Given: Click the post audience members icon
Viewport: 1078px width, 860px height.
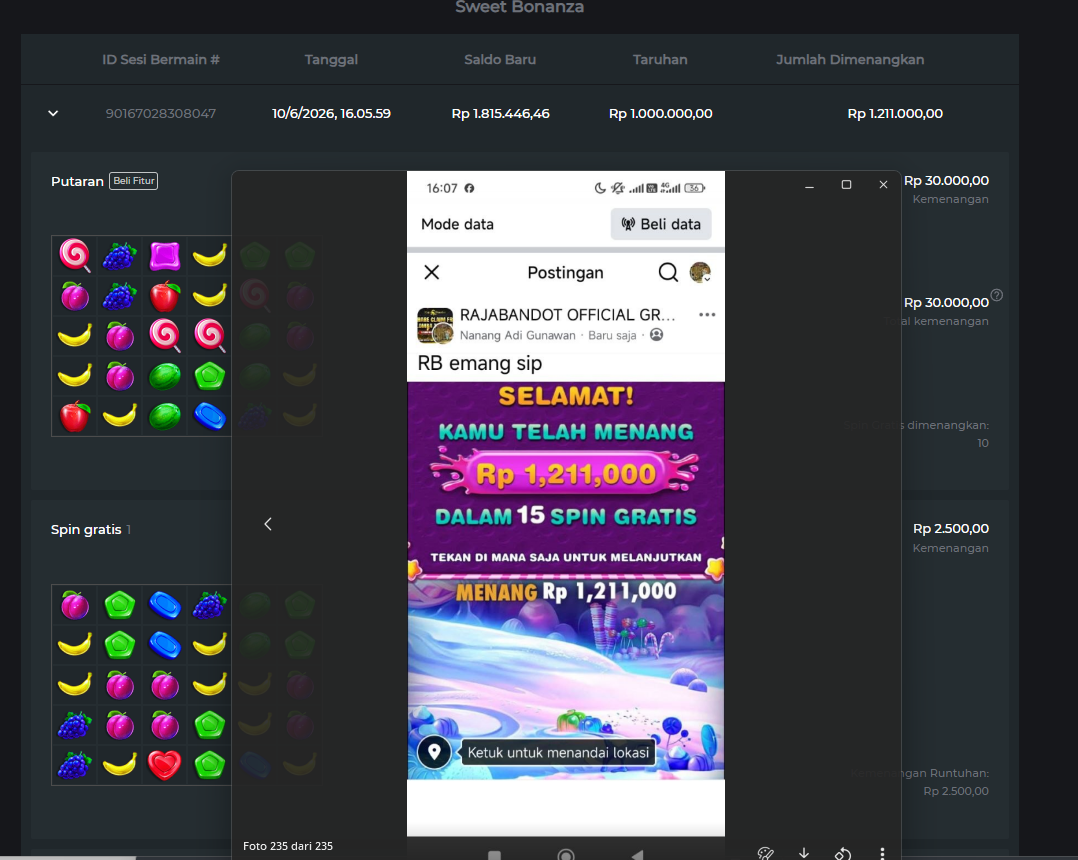Looking at the screenshot, I should (657, 335).
